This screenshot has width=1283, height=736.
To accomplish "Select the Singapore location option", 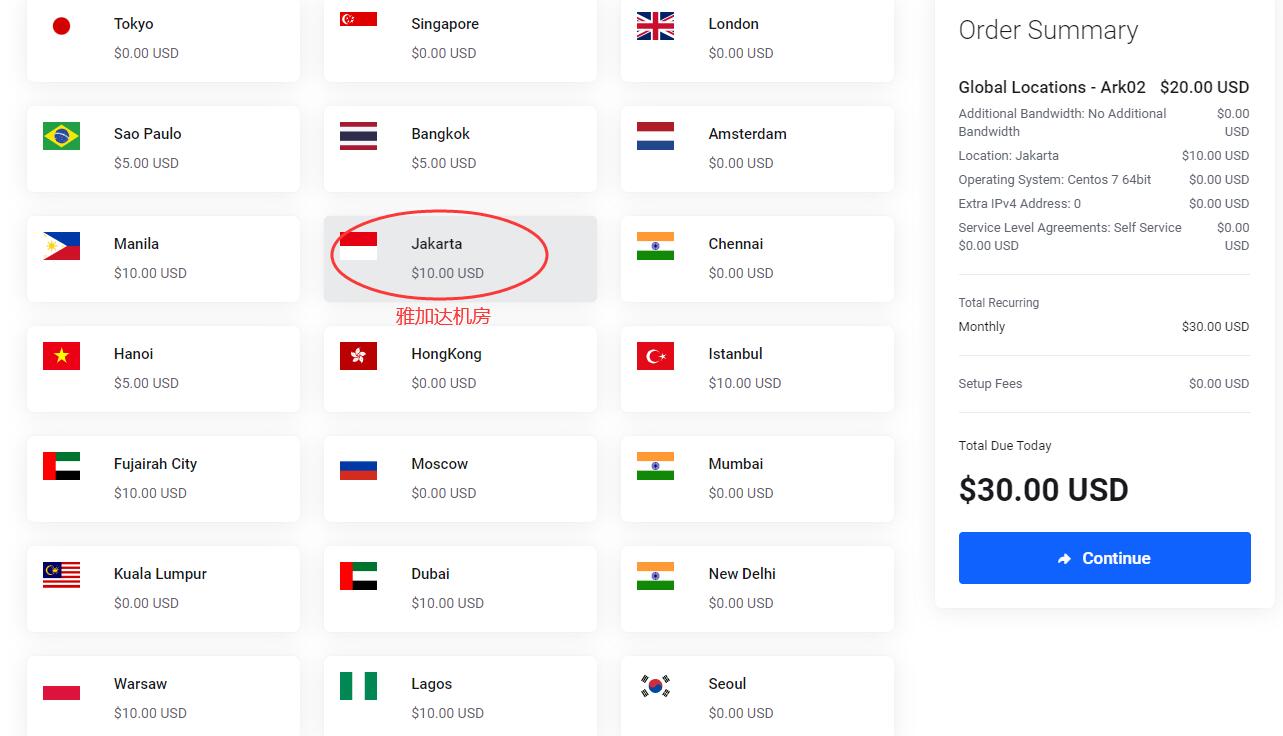I will (x=460, y=38).
